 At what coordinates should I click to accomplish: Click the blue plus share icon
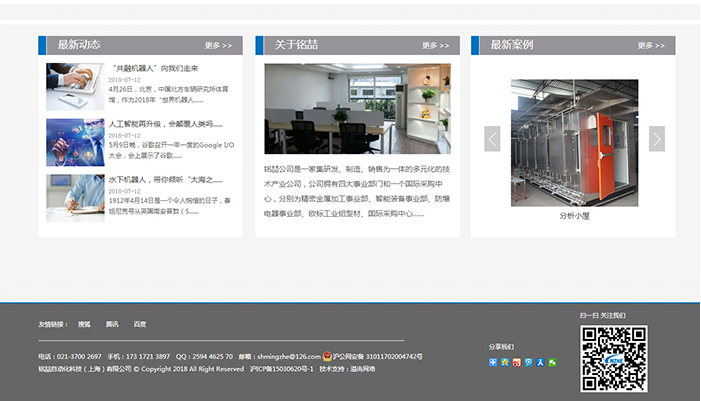pos(493,362)
